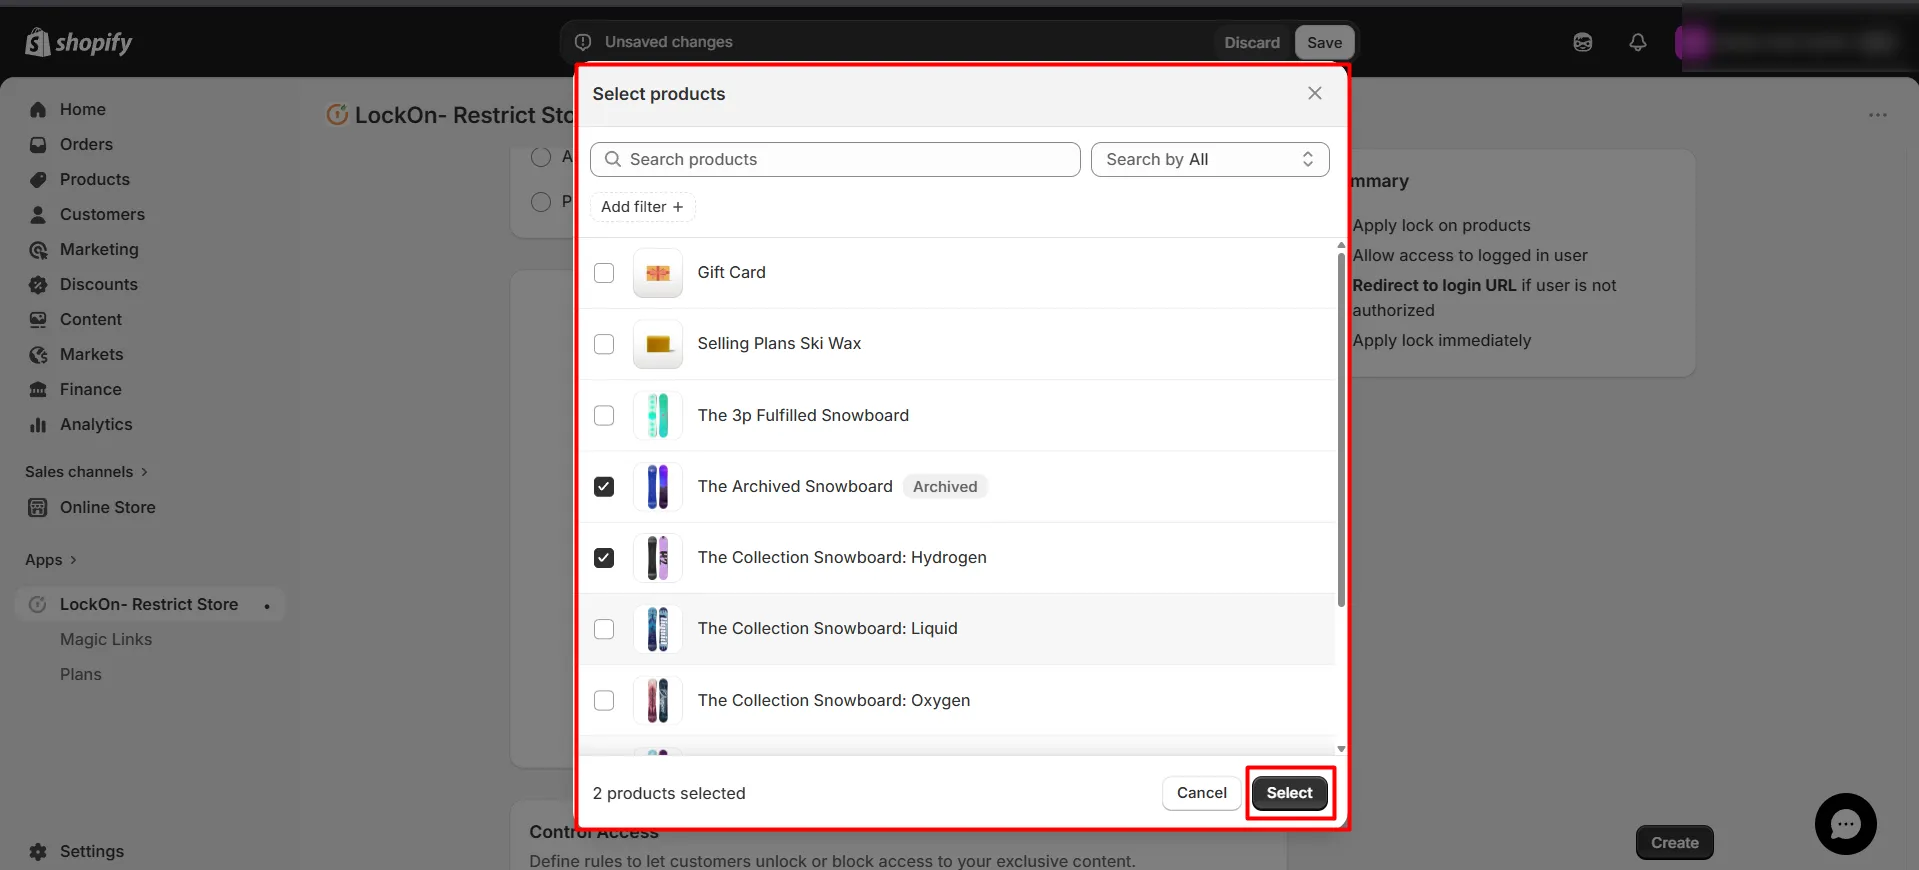Navigate to Products in sidebar
This screenshot has width=1919, height=870.
point(95,180)
